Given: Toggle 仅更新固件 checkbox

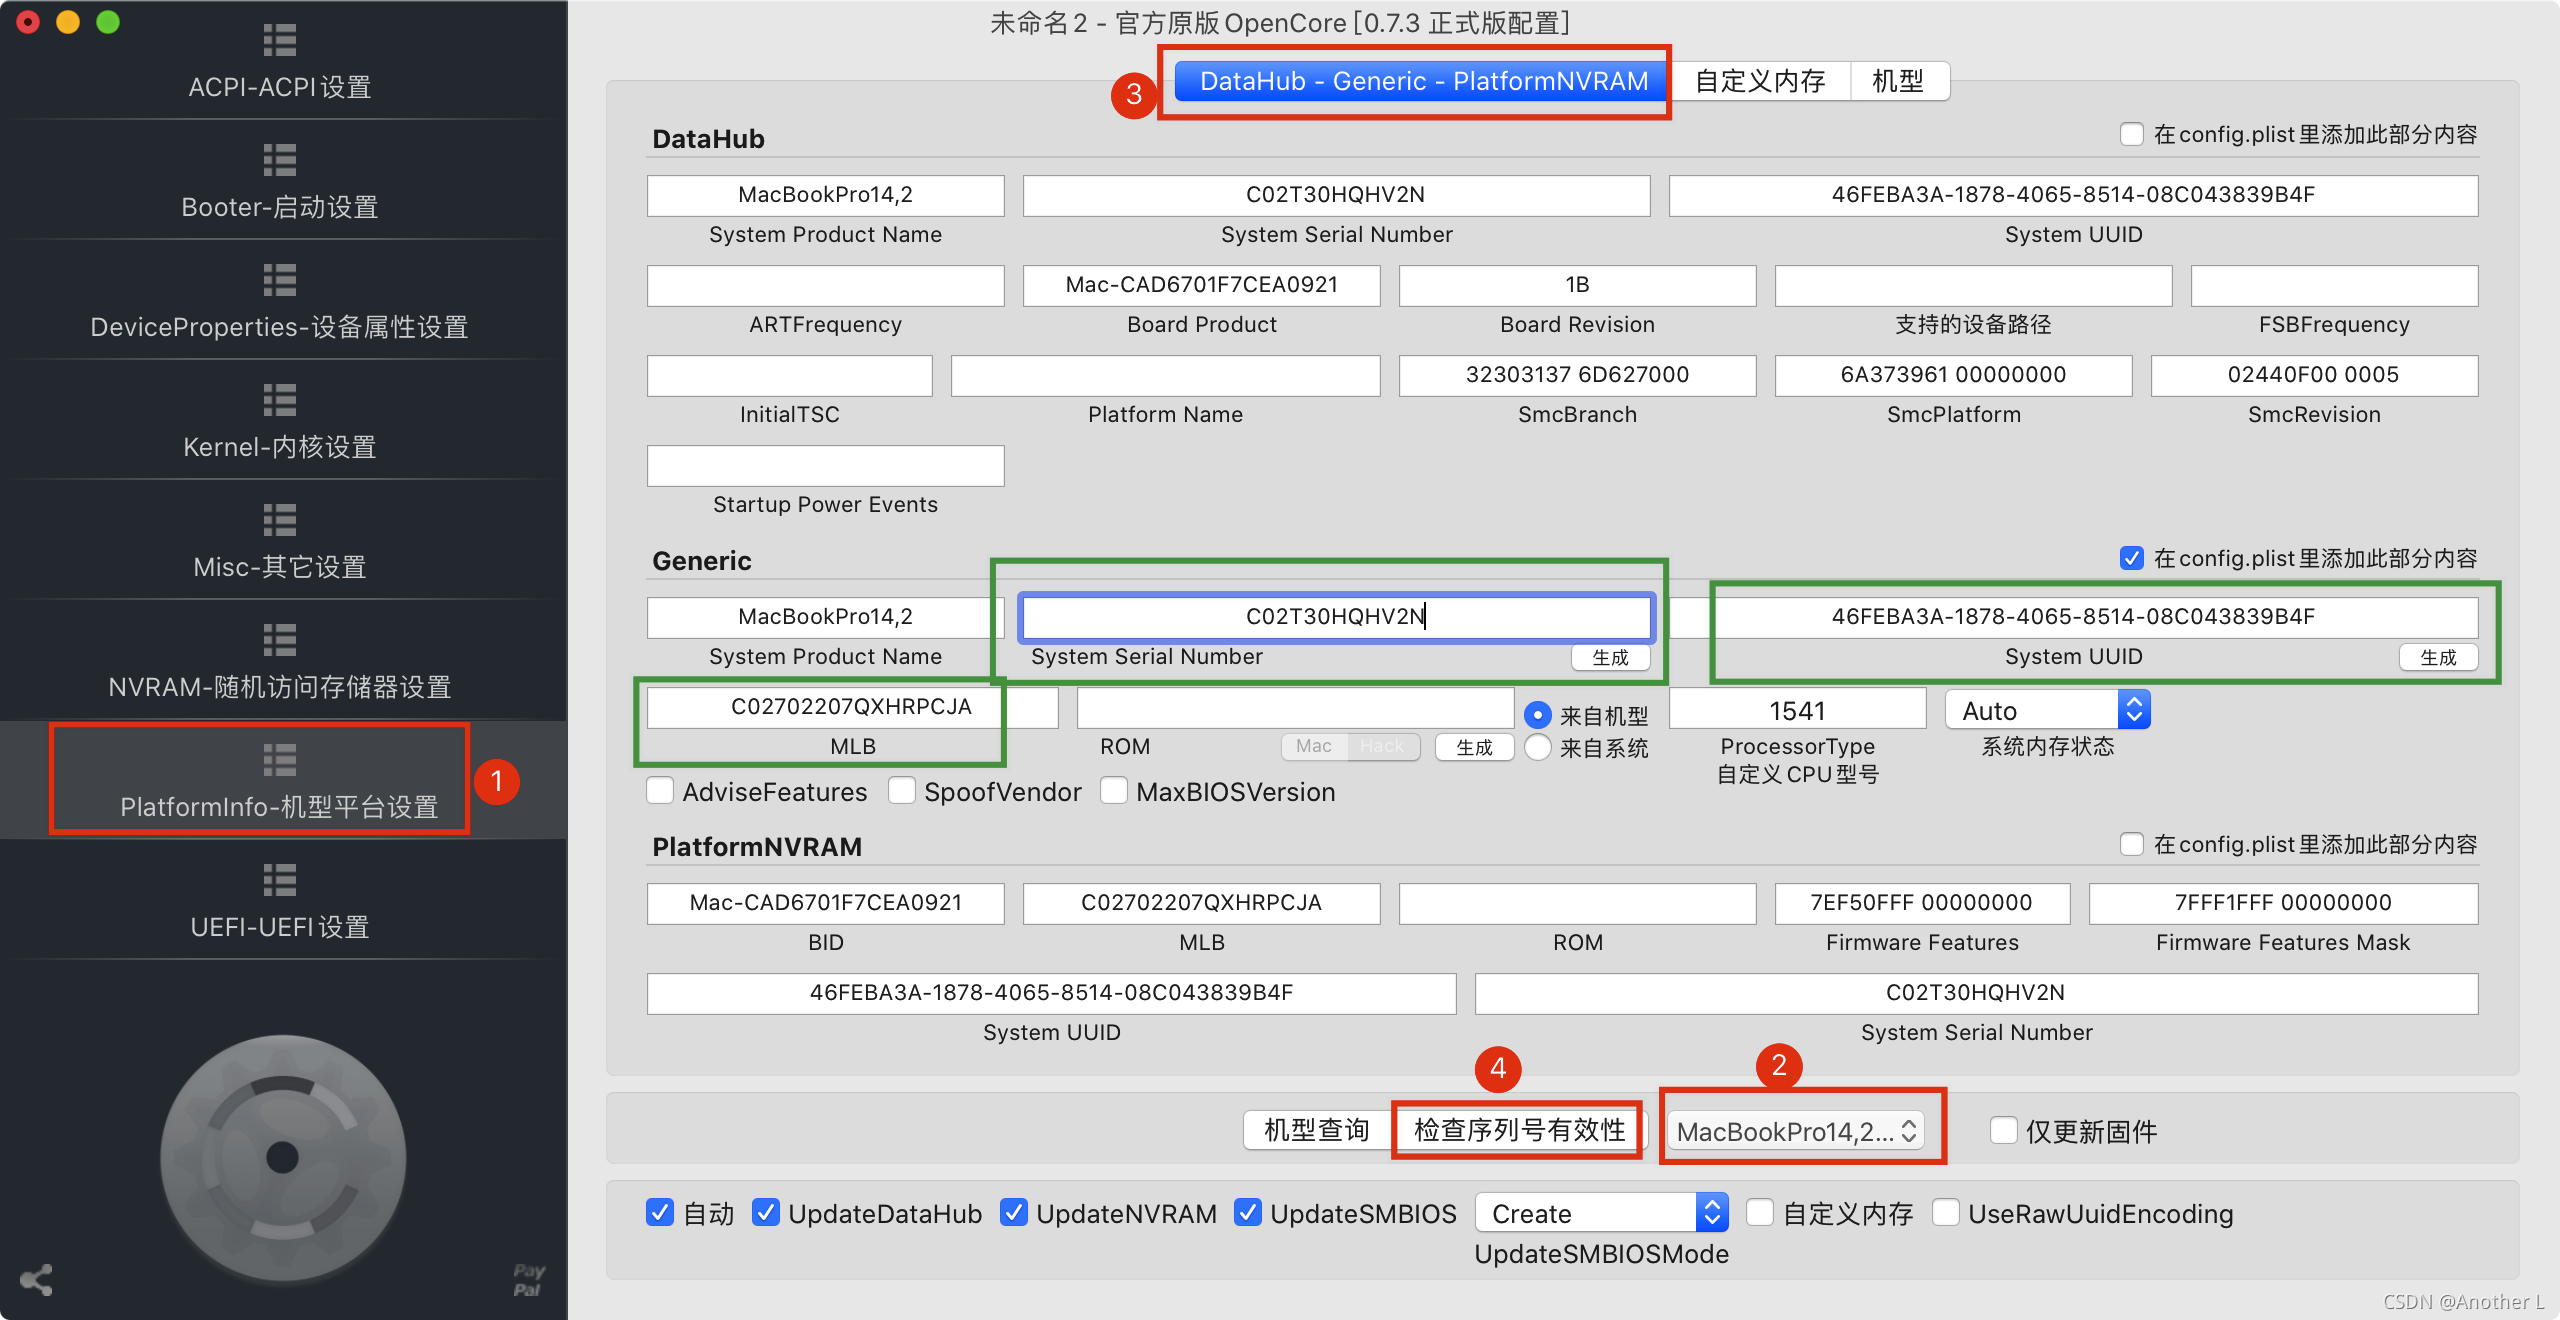Looking at the screenshot, I should [2004, 1131].
